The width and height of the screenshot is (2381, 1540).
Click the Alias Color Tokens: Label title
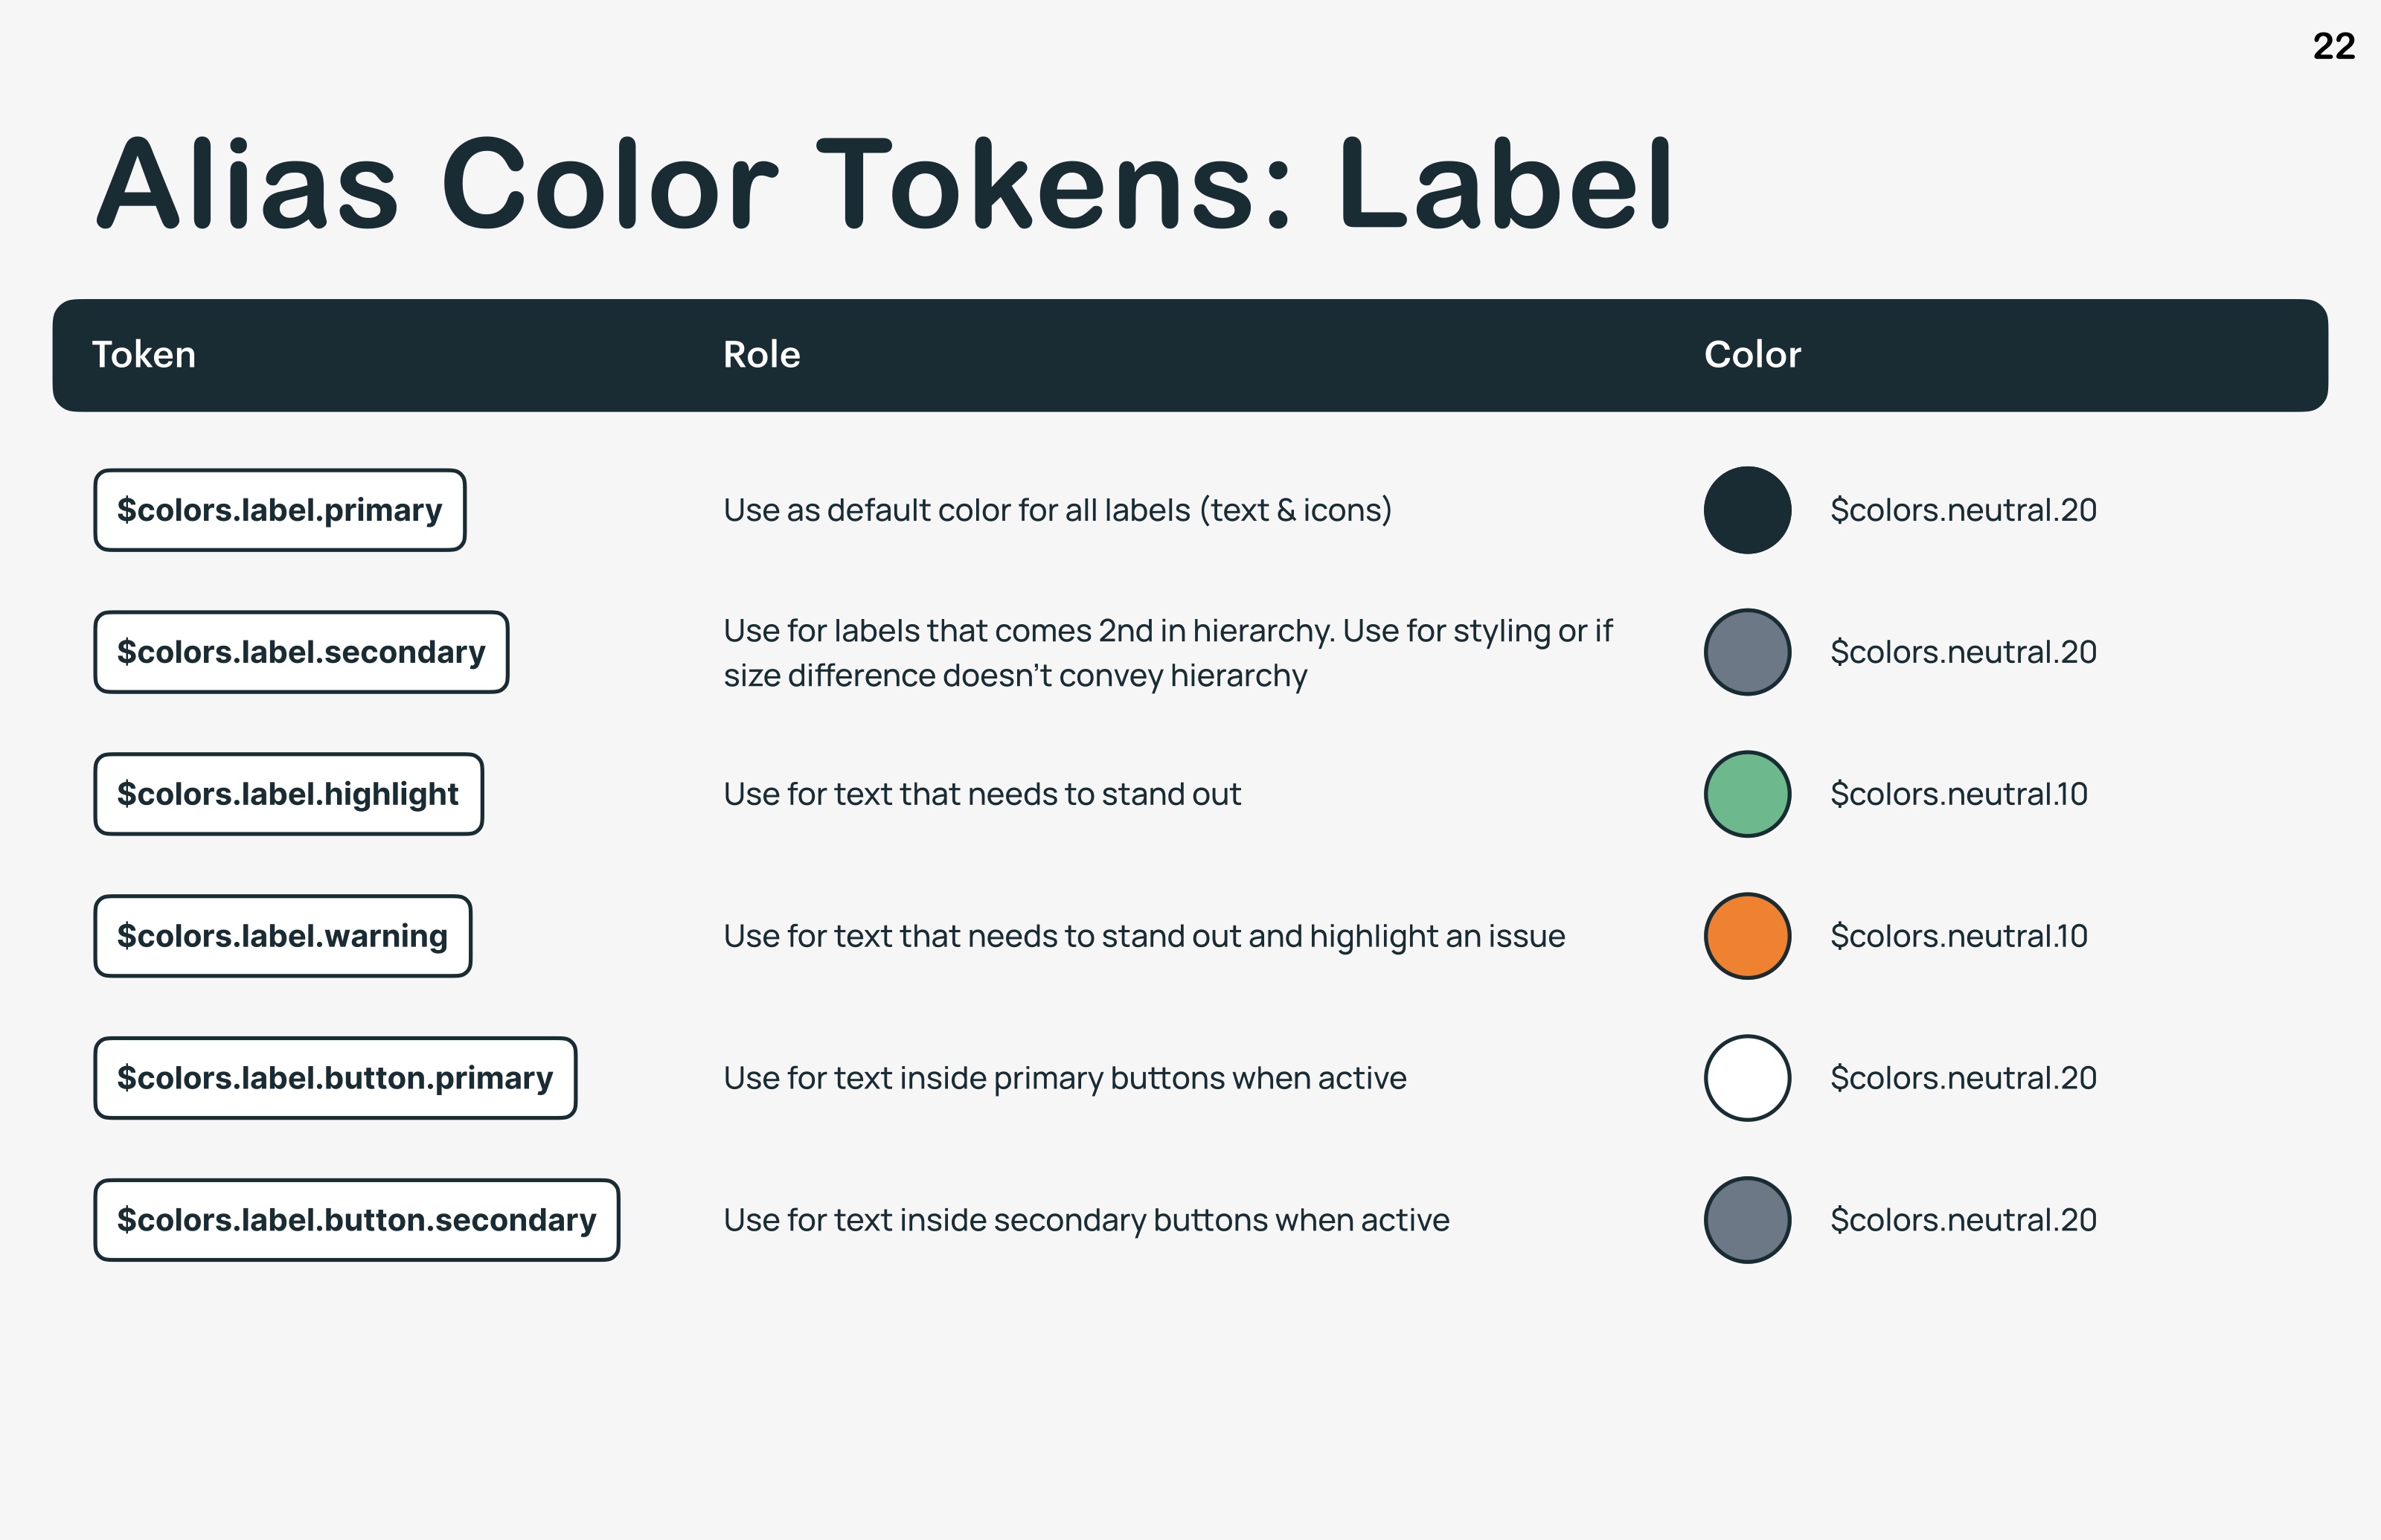(x=884, y=184)
